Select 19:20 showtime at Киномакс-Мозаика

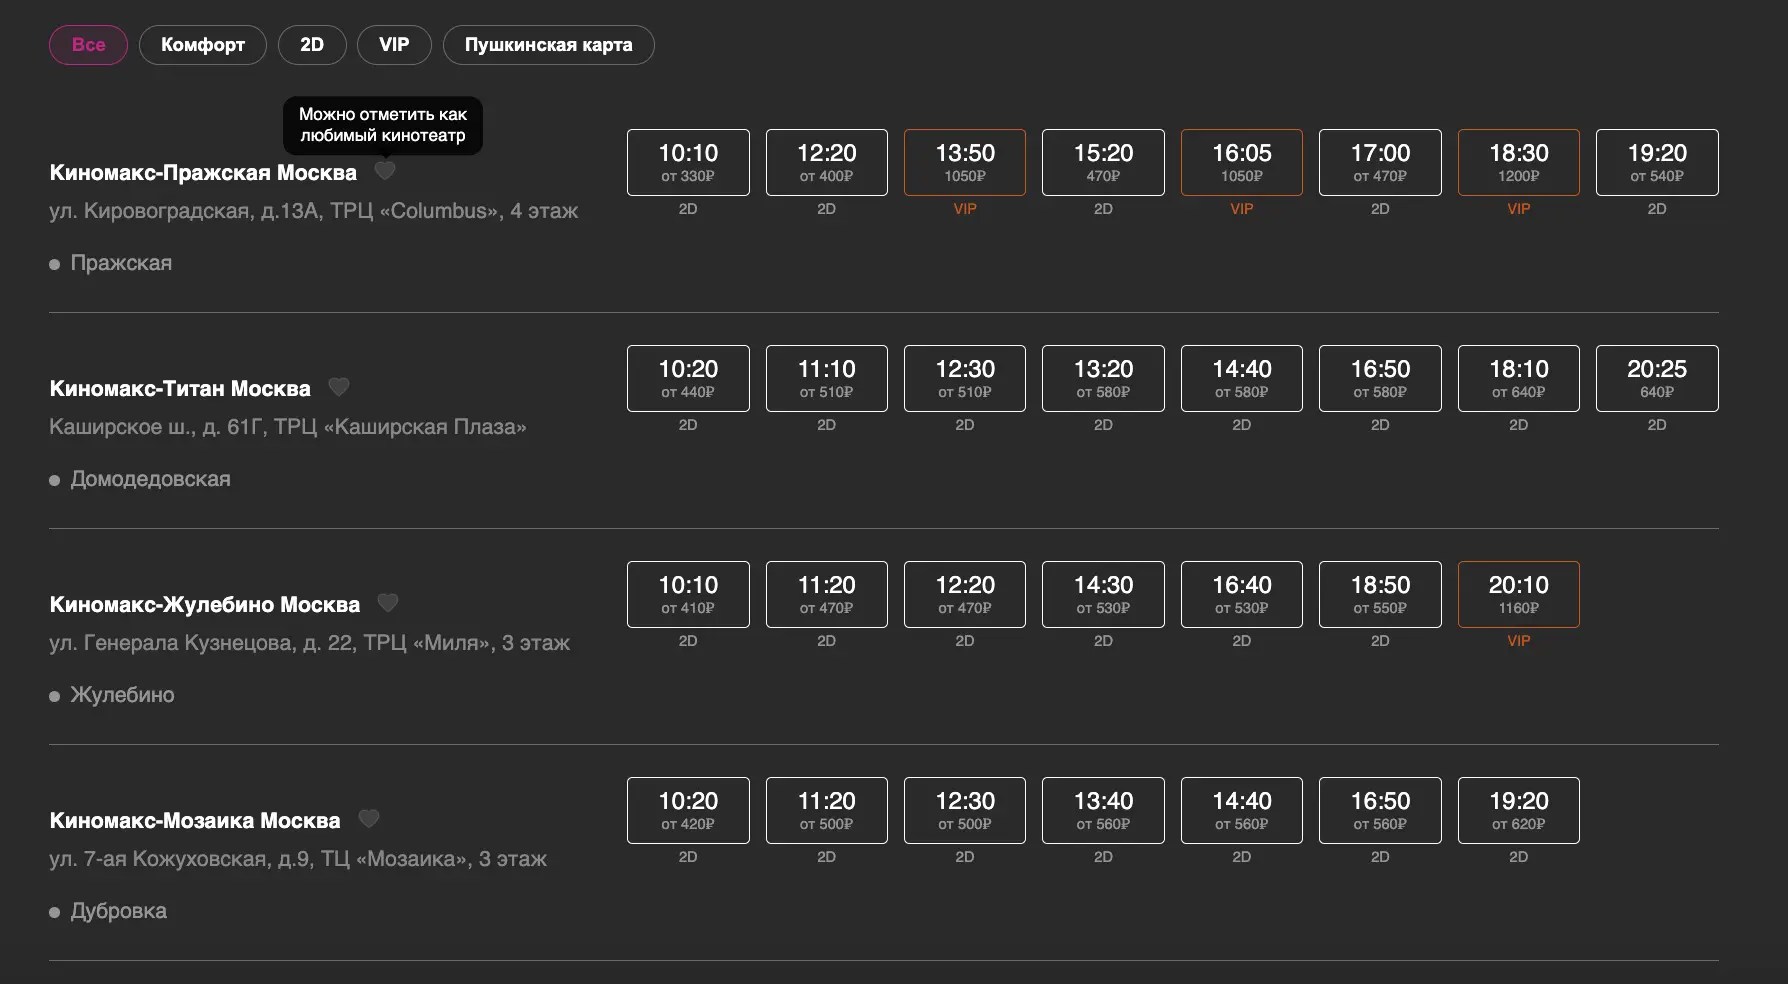(x=1518, y=810)
